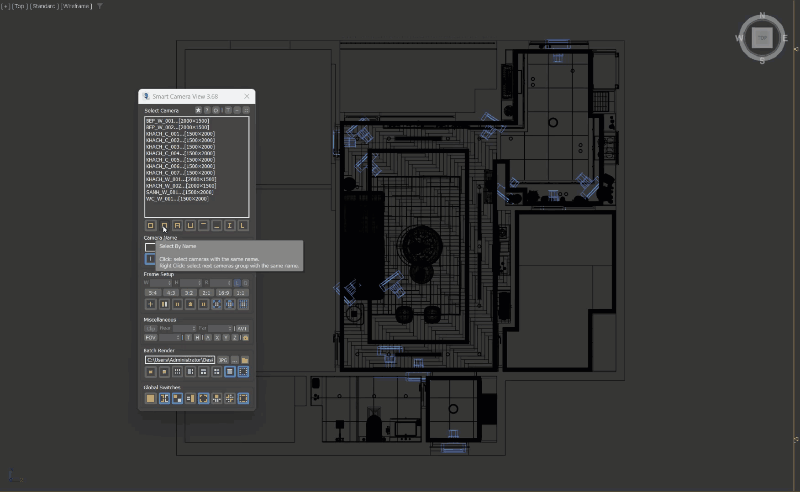The height and width of the screenshot is (492, 800).
Task: Click the first Global Switches icon
Action: tap(151, 398)
